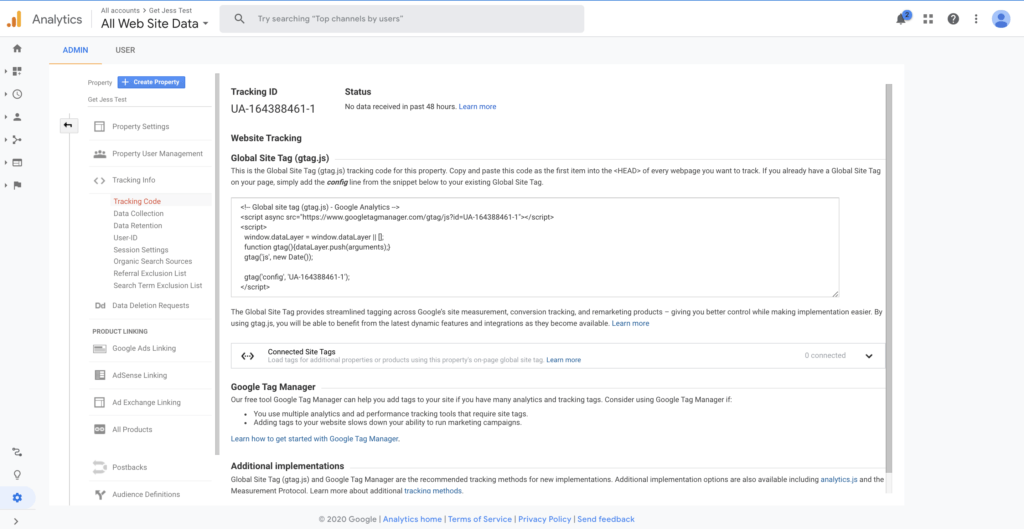Open the Terms of Service footer link

click(x=480, y=519)
